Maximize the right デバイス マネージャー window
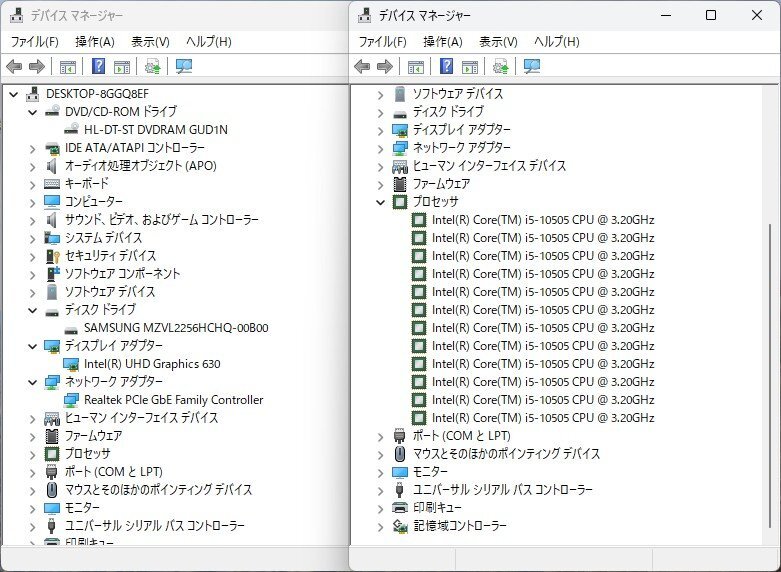Viewport: 781px width, 572px height. tap(711, 15)
